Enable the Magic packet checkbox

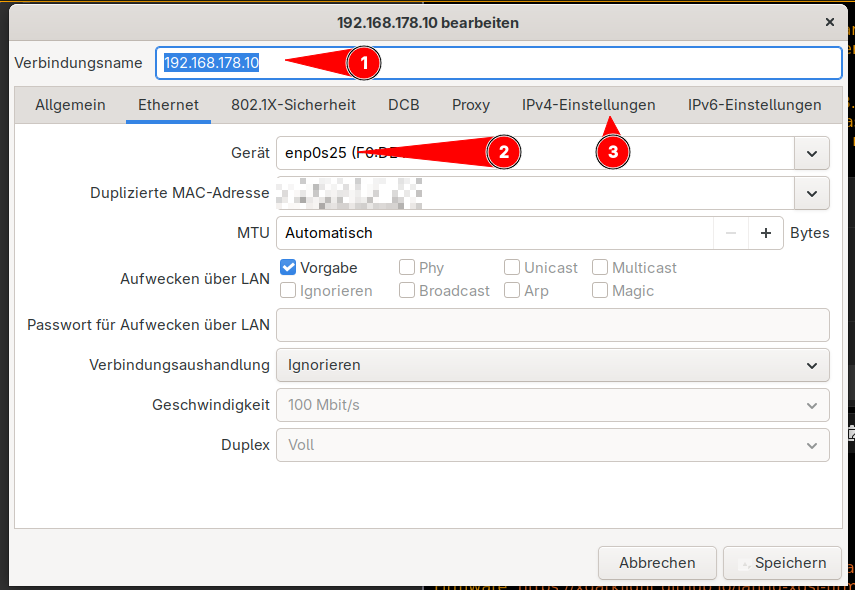point(600,289)
